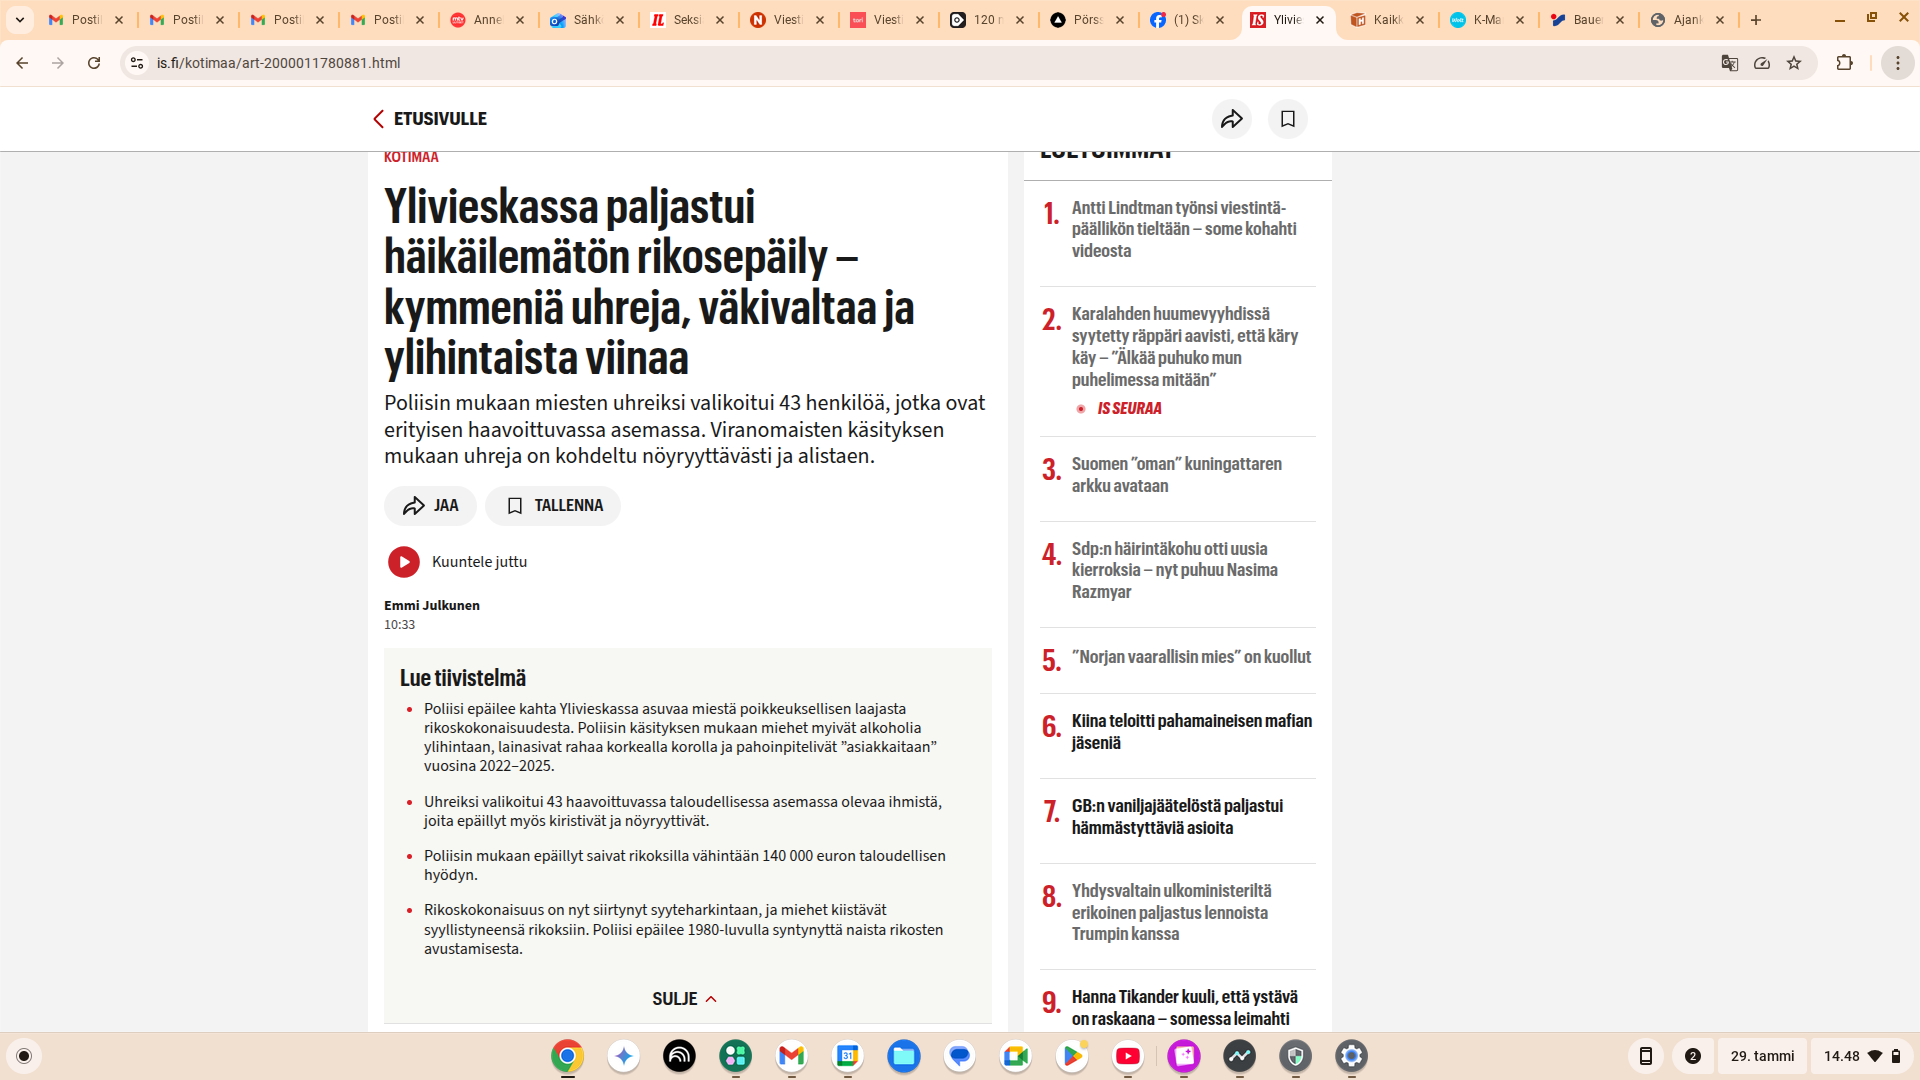Click the TALLENNA save button

(553, 506)
